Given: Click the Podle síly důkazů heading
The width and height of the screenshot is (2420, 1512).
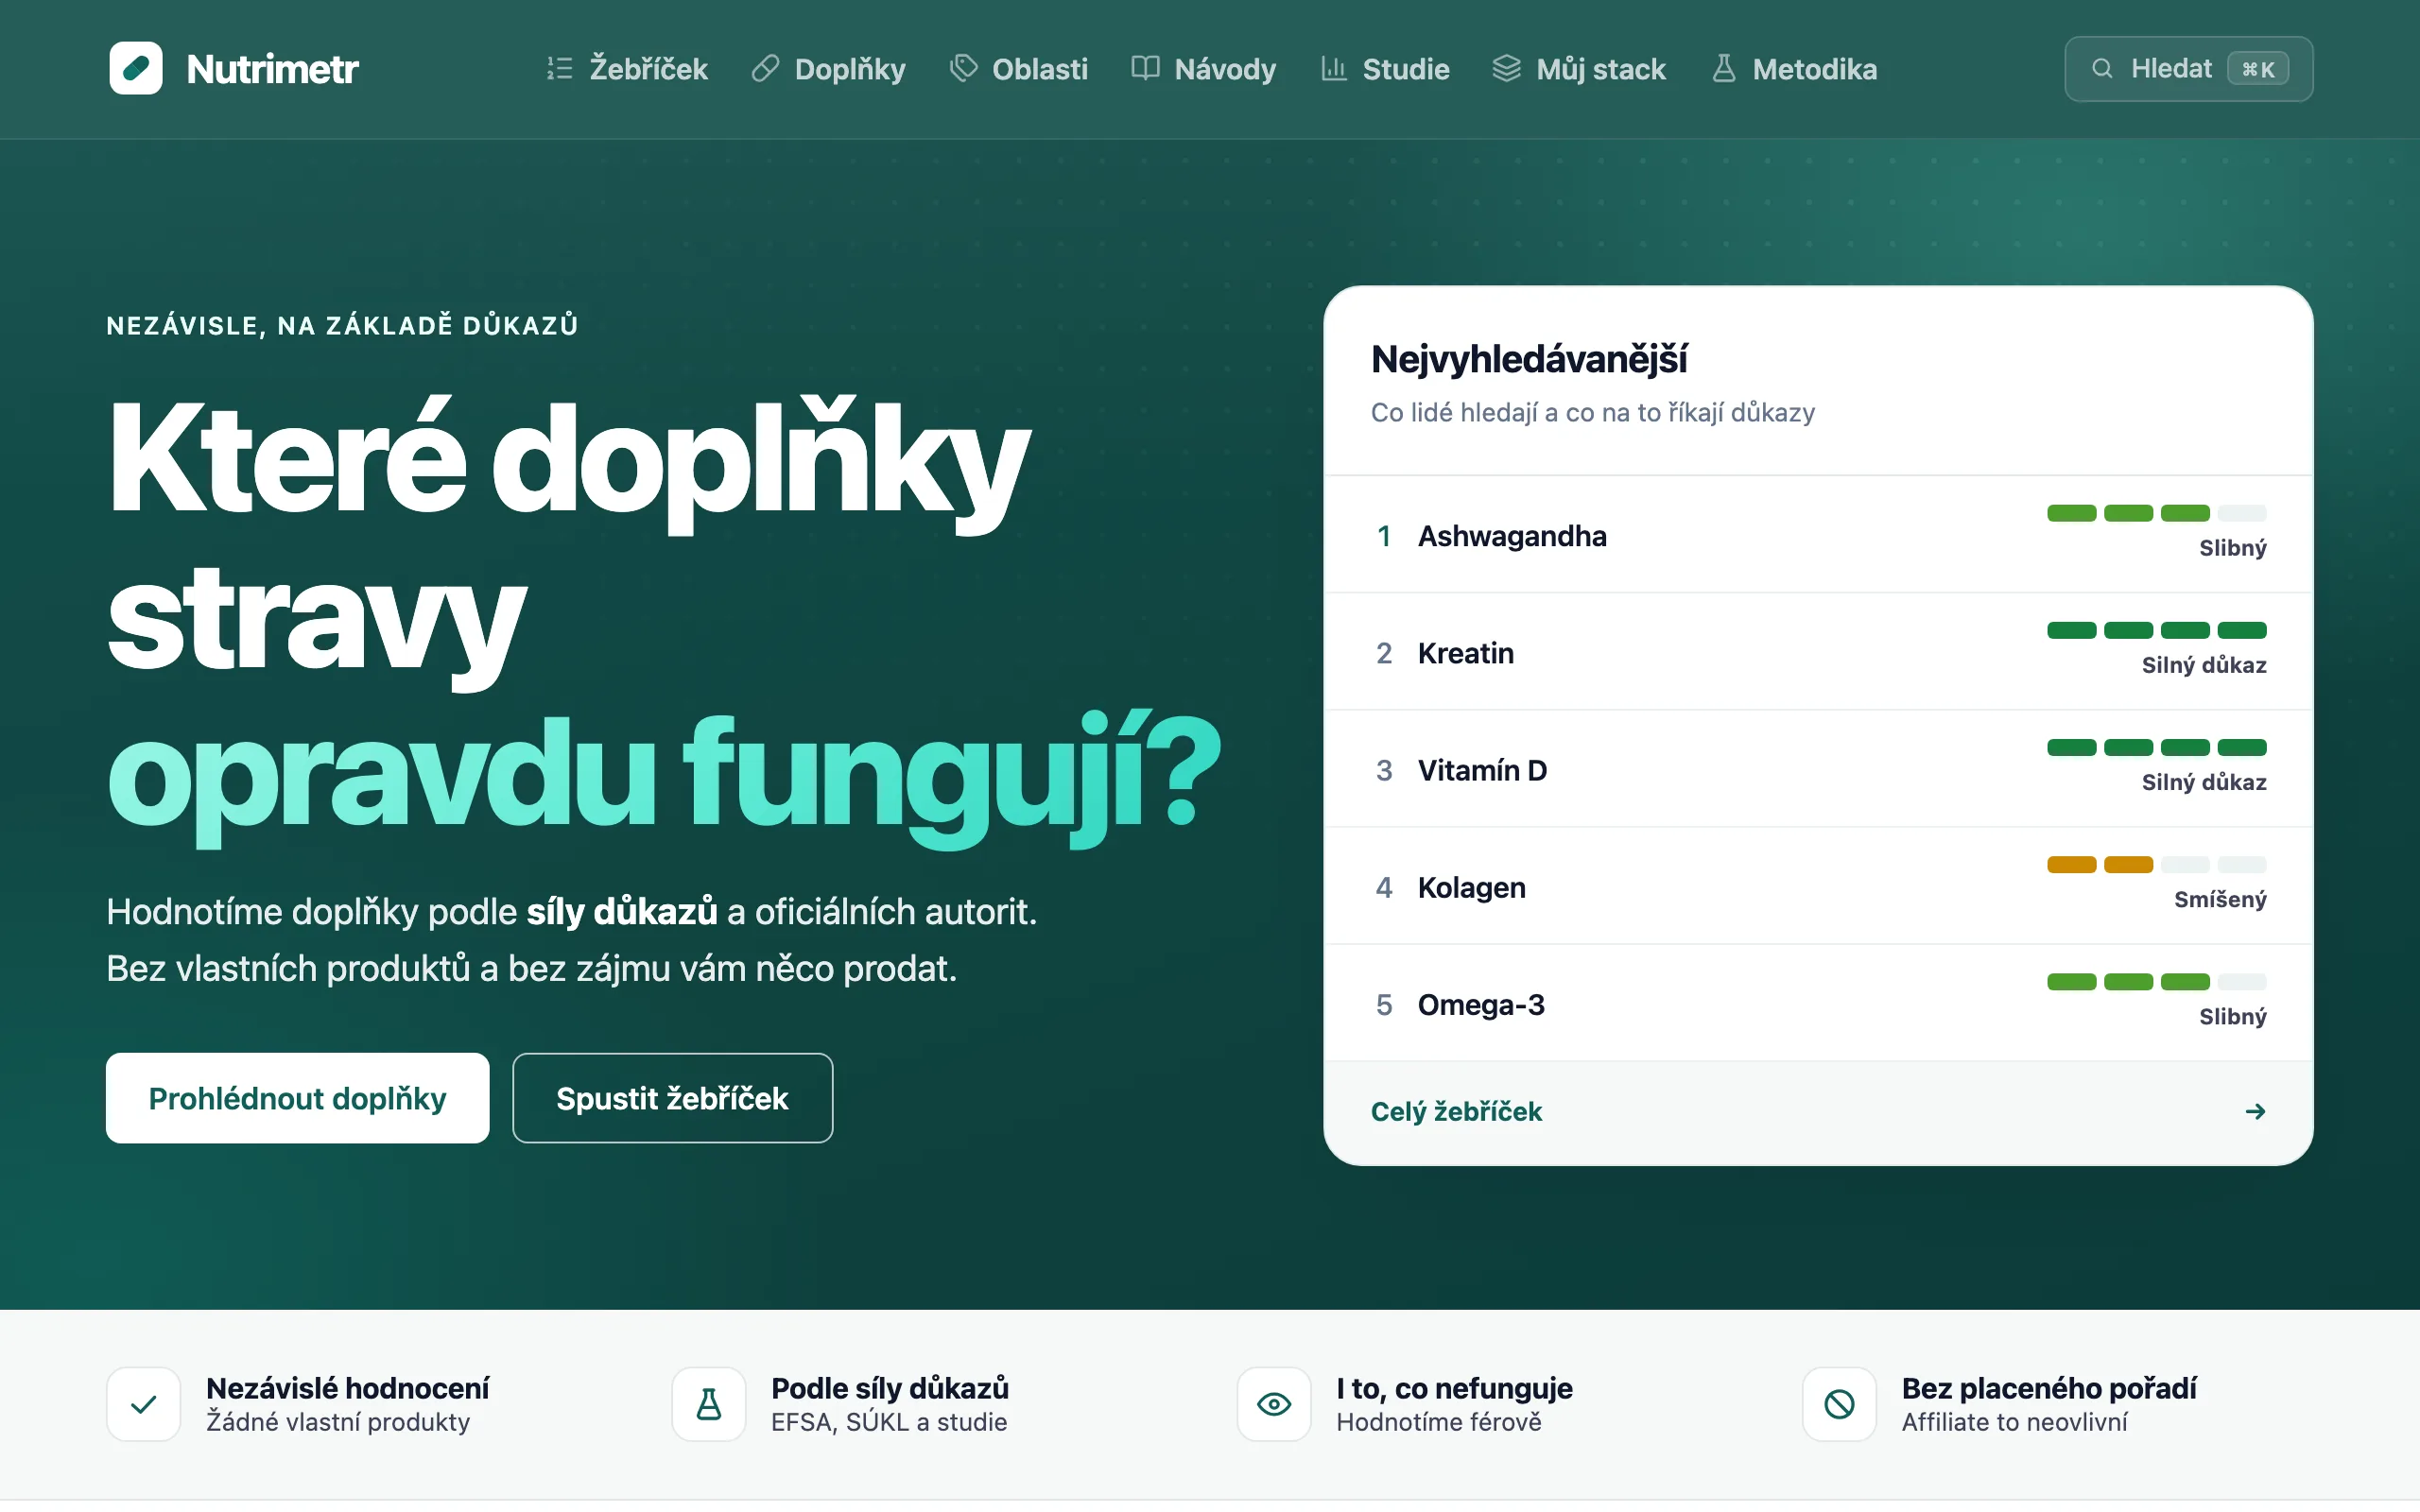Looking at the screenshot, I should (890, 1388).
